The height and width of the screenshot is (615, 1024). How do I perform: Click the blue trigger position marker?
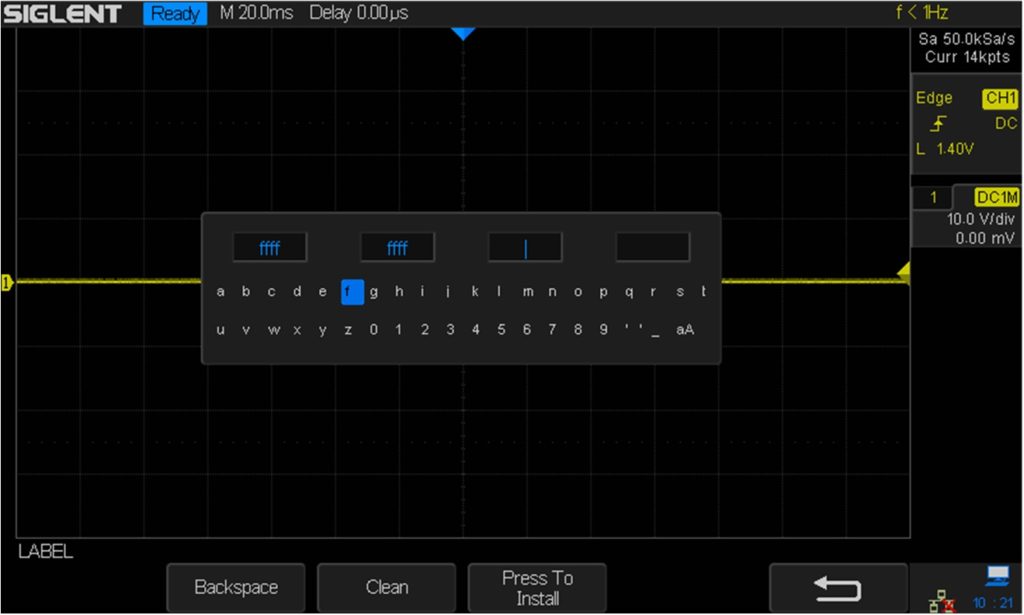(461, 33)
